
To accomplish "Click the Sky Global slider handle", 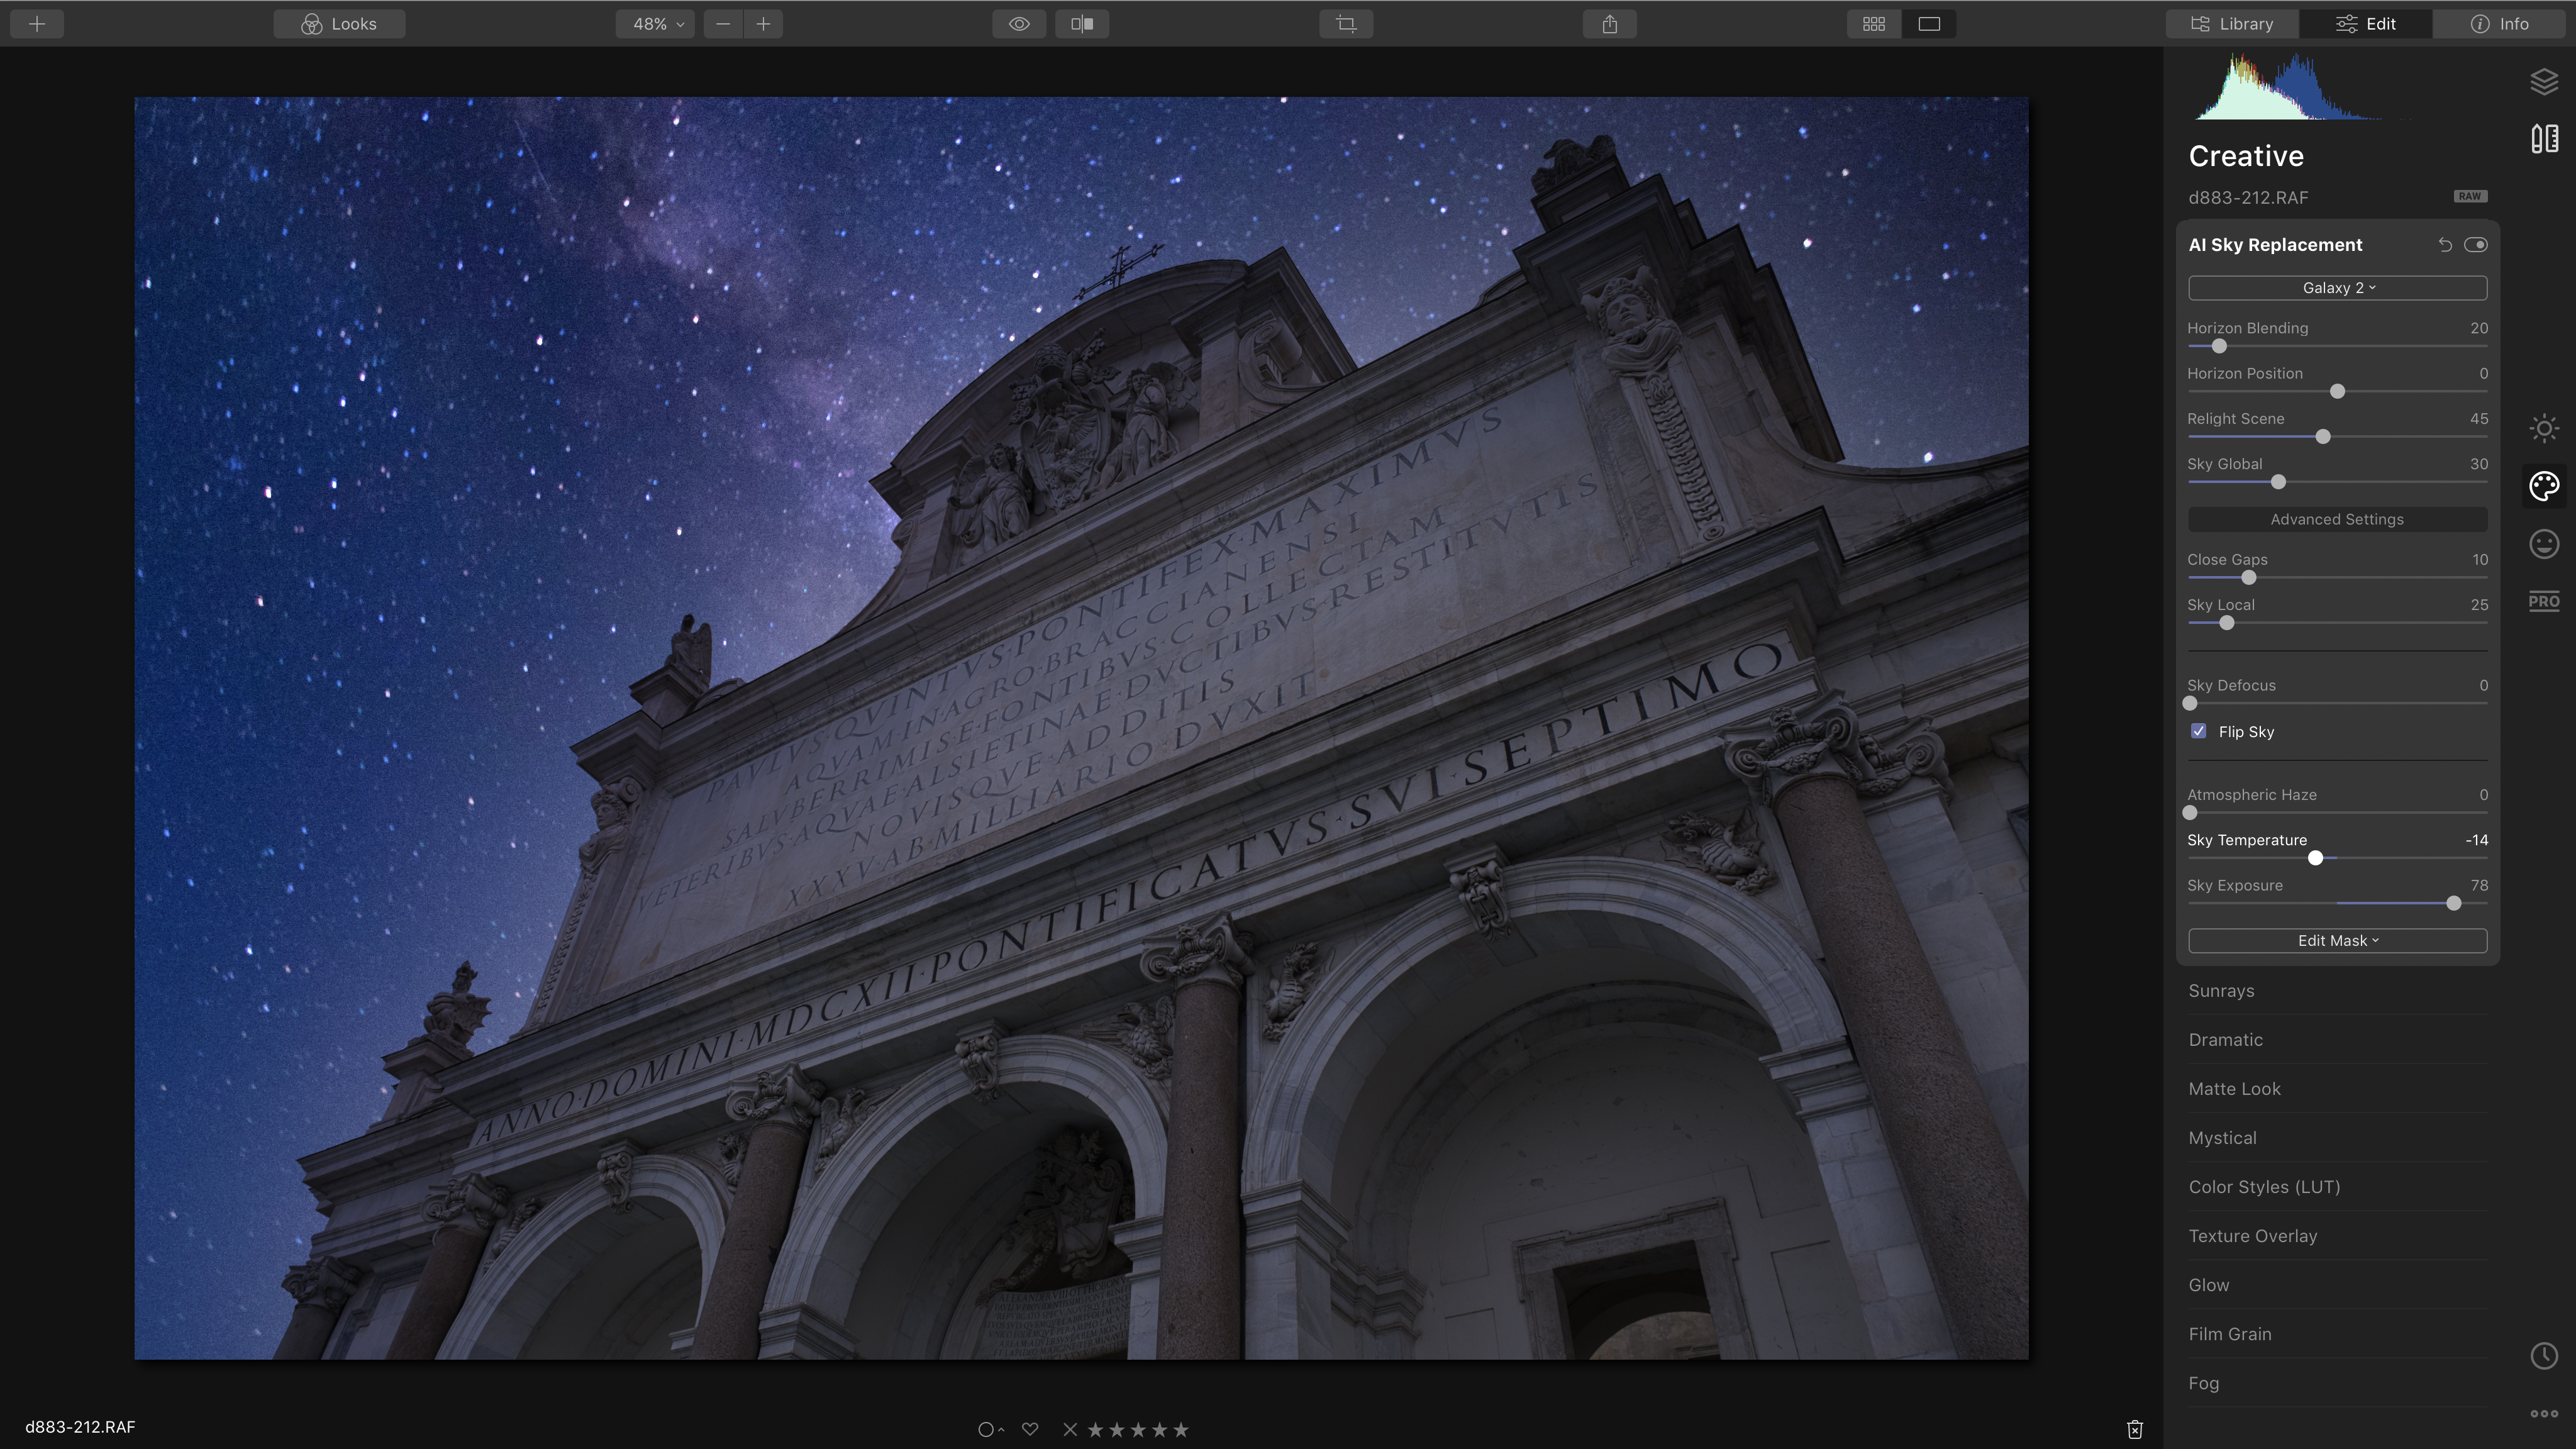I will (x=2278, y=482).
